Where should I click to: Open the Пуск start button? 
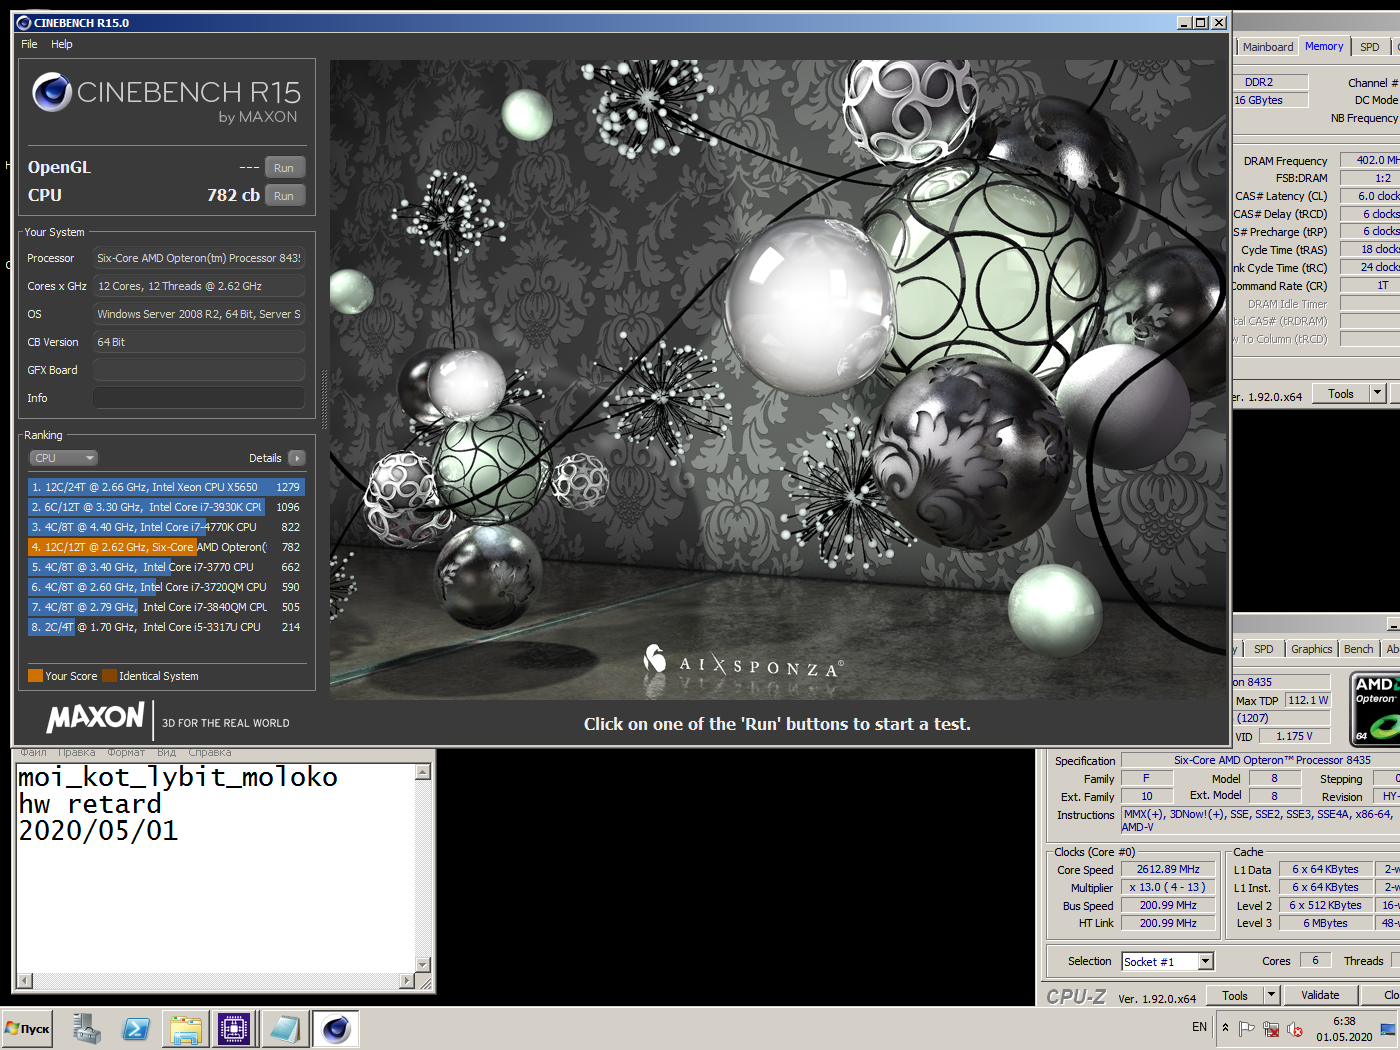(27, 1028)
